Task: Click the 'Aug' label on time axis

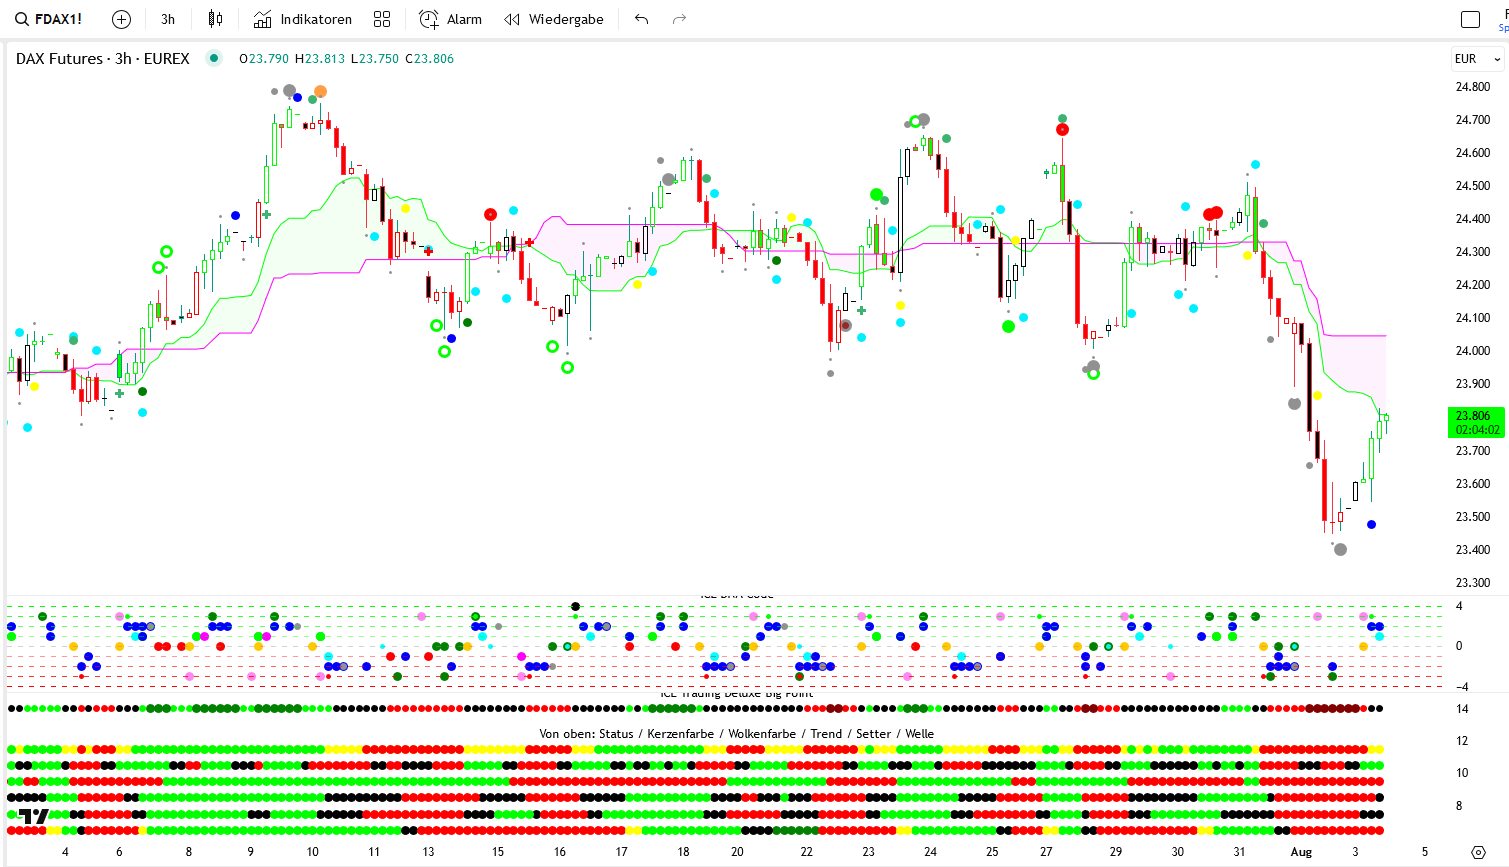Action: tap(1301, 852)
